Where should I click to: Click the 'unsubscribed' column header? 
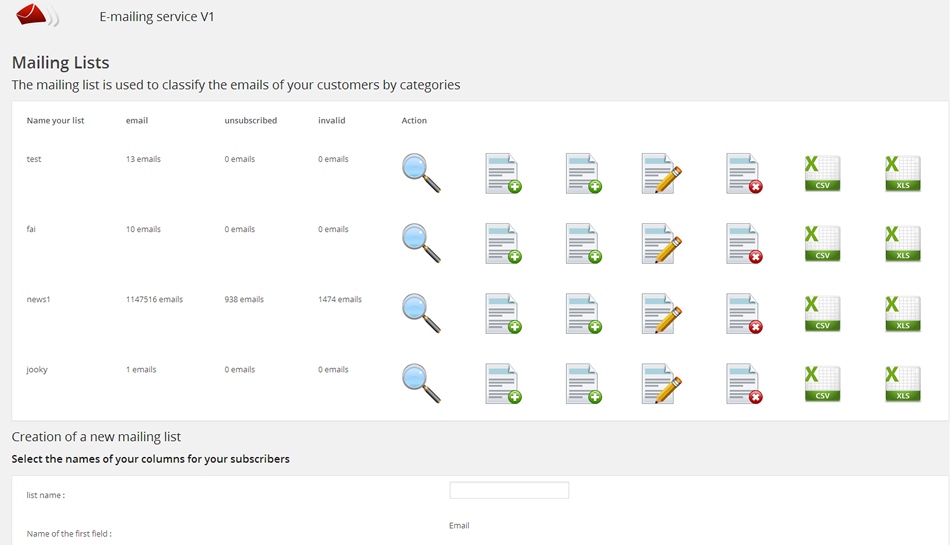pyautogui.click(x=251, y=121)
